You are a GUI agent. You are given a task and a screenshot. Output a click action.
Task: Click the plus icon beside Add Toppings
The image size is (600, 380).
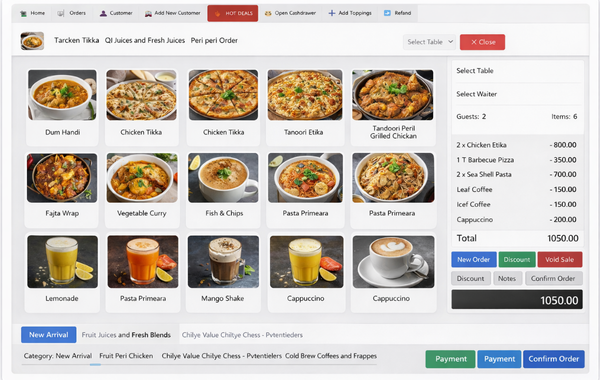click(x=332, y=13)
